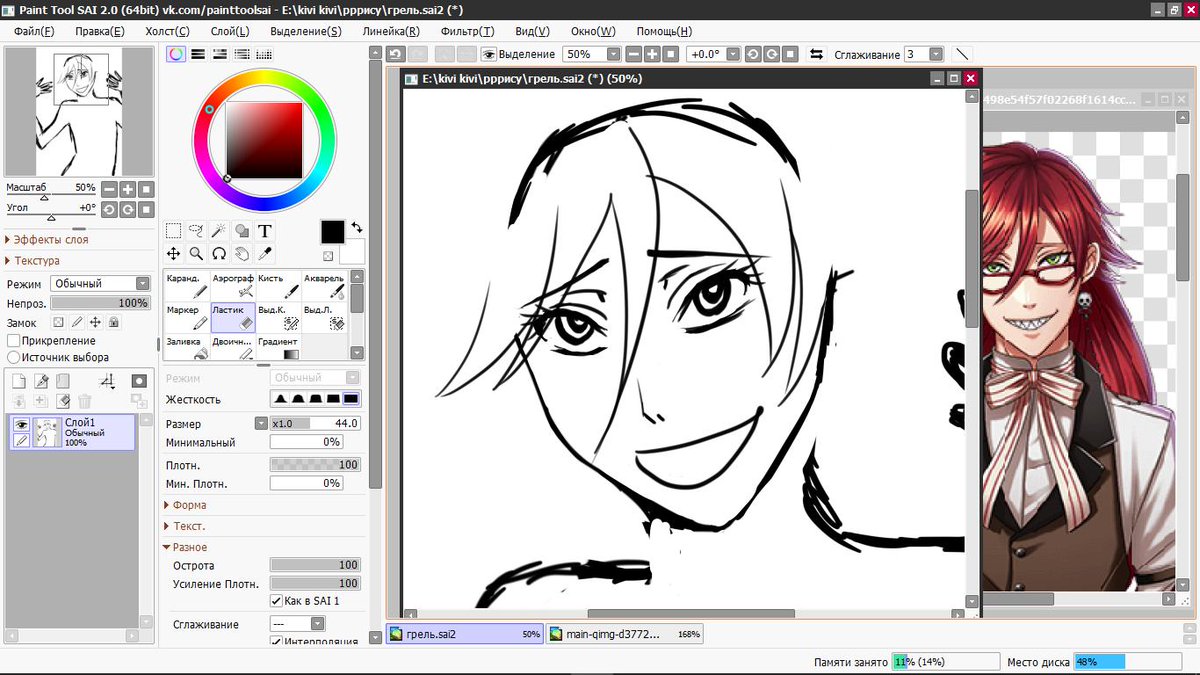Select the Выд.Л. selection eraser tool

[324, 317]
